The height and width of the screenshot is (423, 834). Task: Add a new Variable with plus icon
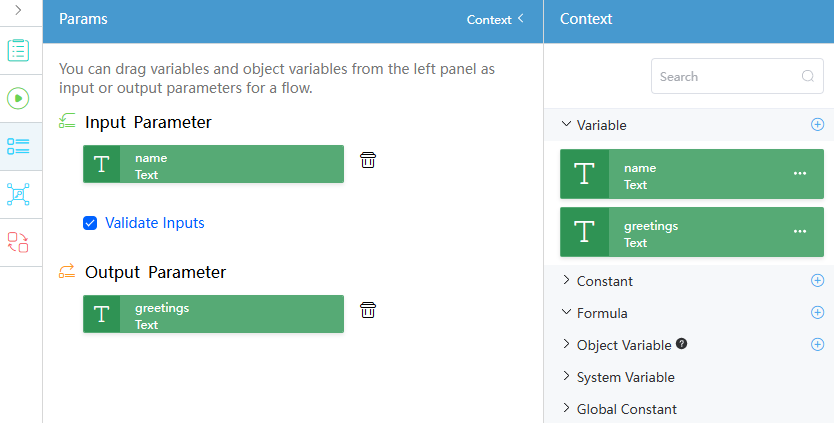[x=818, y=125]
